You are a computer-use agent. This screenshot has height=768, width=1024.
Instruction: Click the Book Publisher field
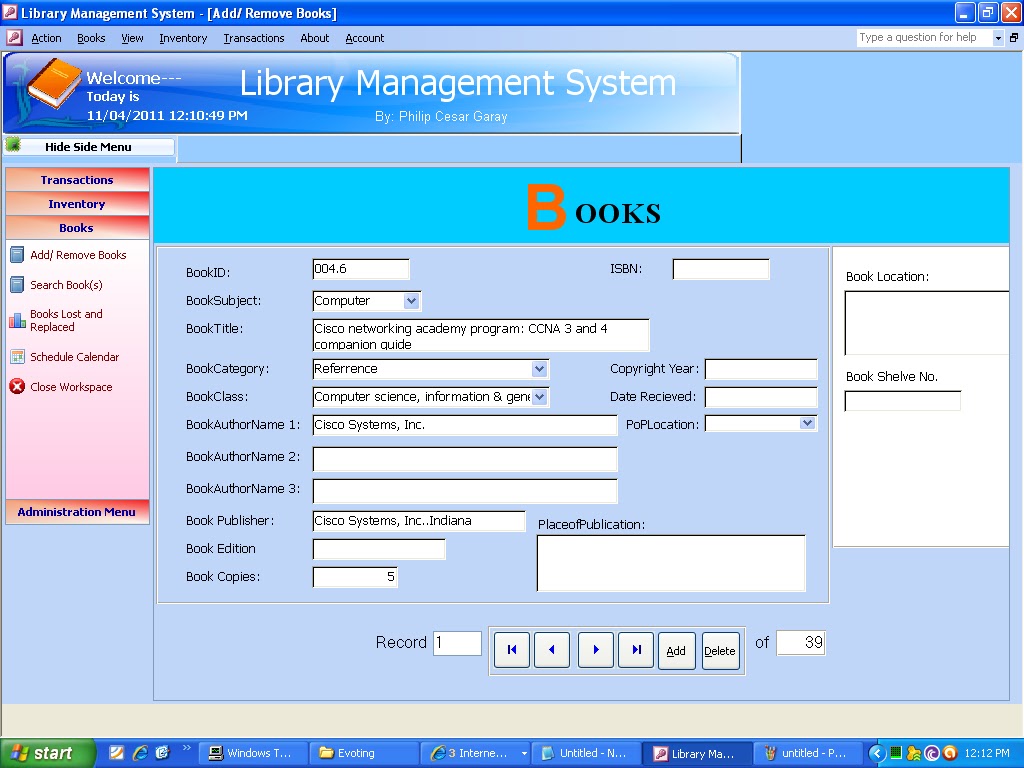[419, 521]
